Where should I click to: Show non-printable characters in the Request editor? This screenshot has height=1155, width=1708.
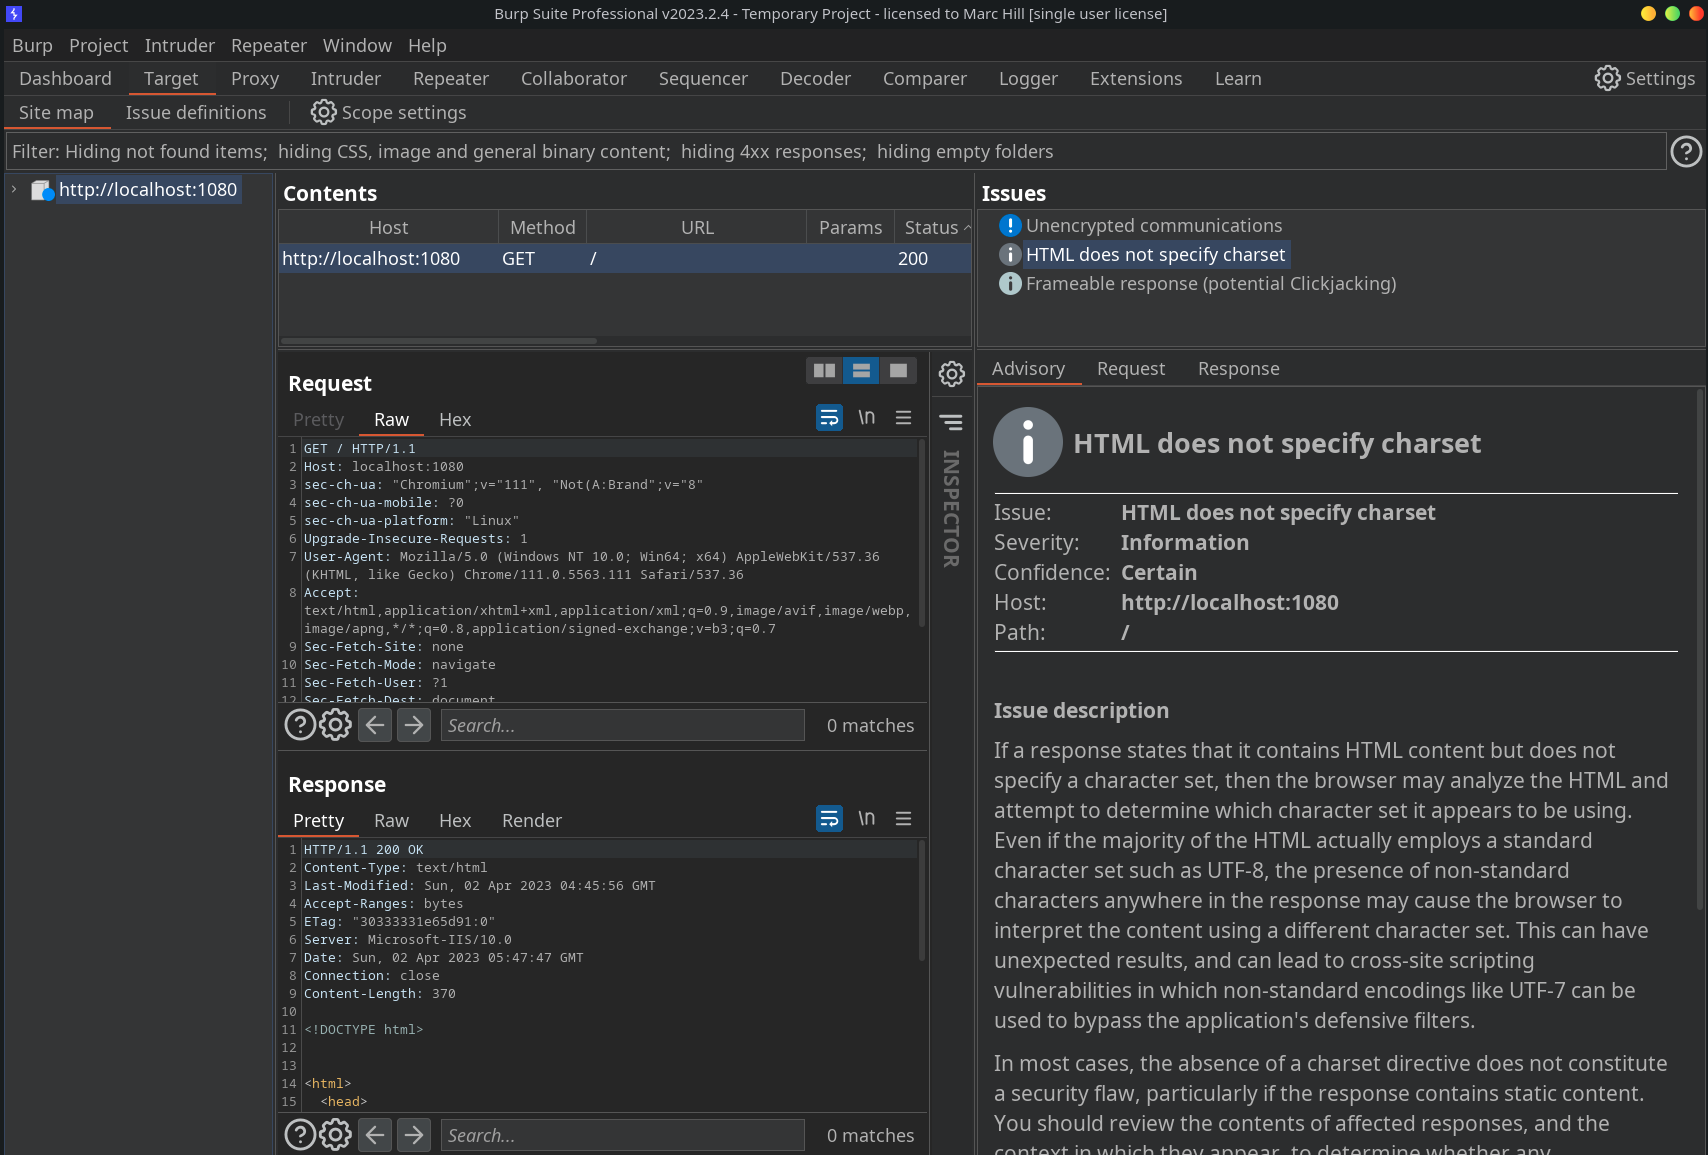tap(866, 417)
